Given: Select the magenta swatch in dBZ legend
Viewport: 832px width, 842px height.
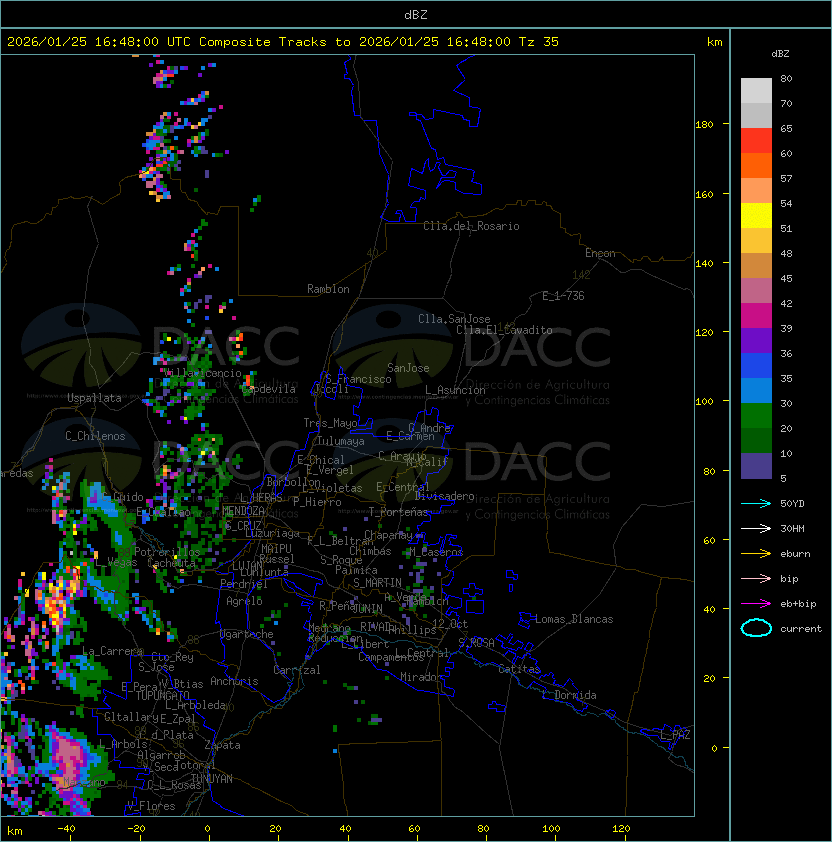Looking at the screenshot, I should (756, 316).
